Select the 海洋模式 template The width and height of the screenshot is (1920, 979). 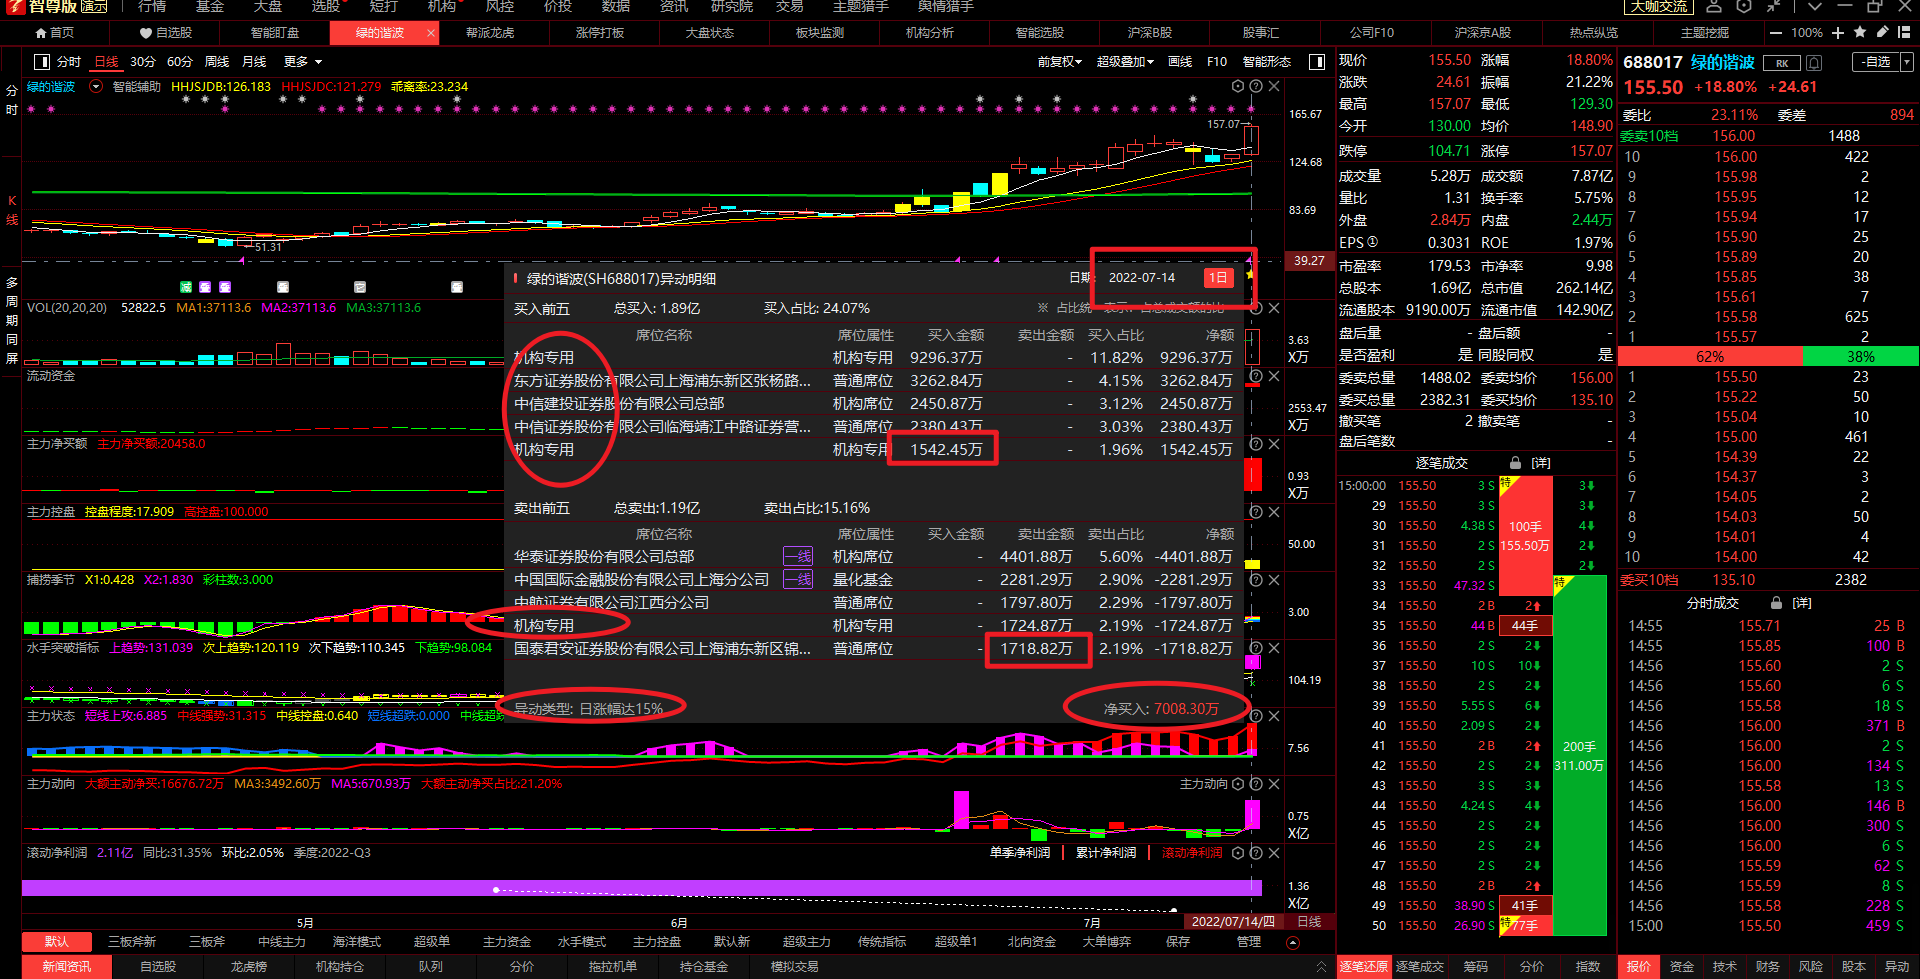tap(357, 941)
